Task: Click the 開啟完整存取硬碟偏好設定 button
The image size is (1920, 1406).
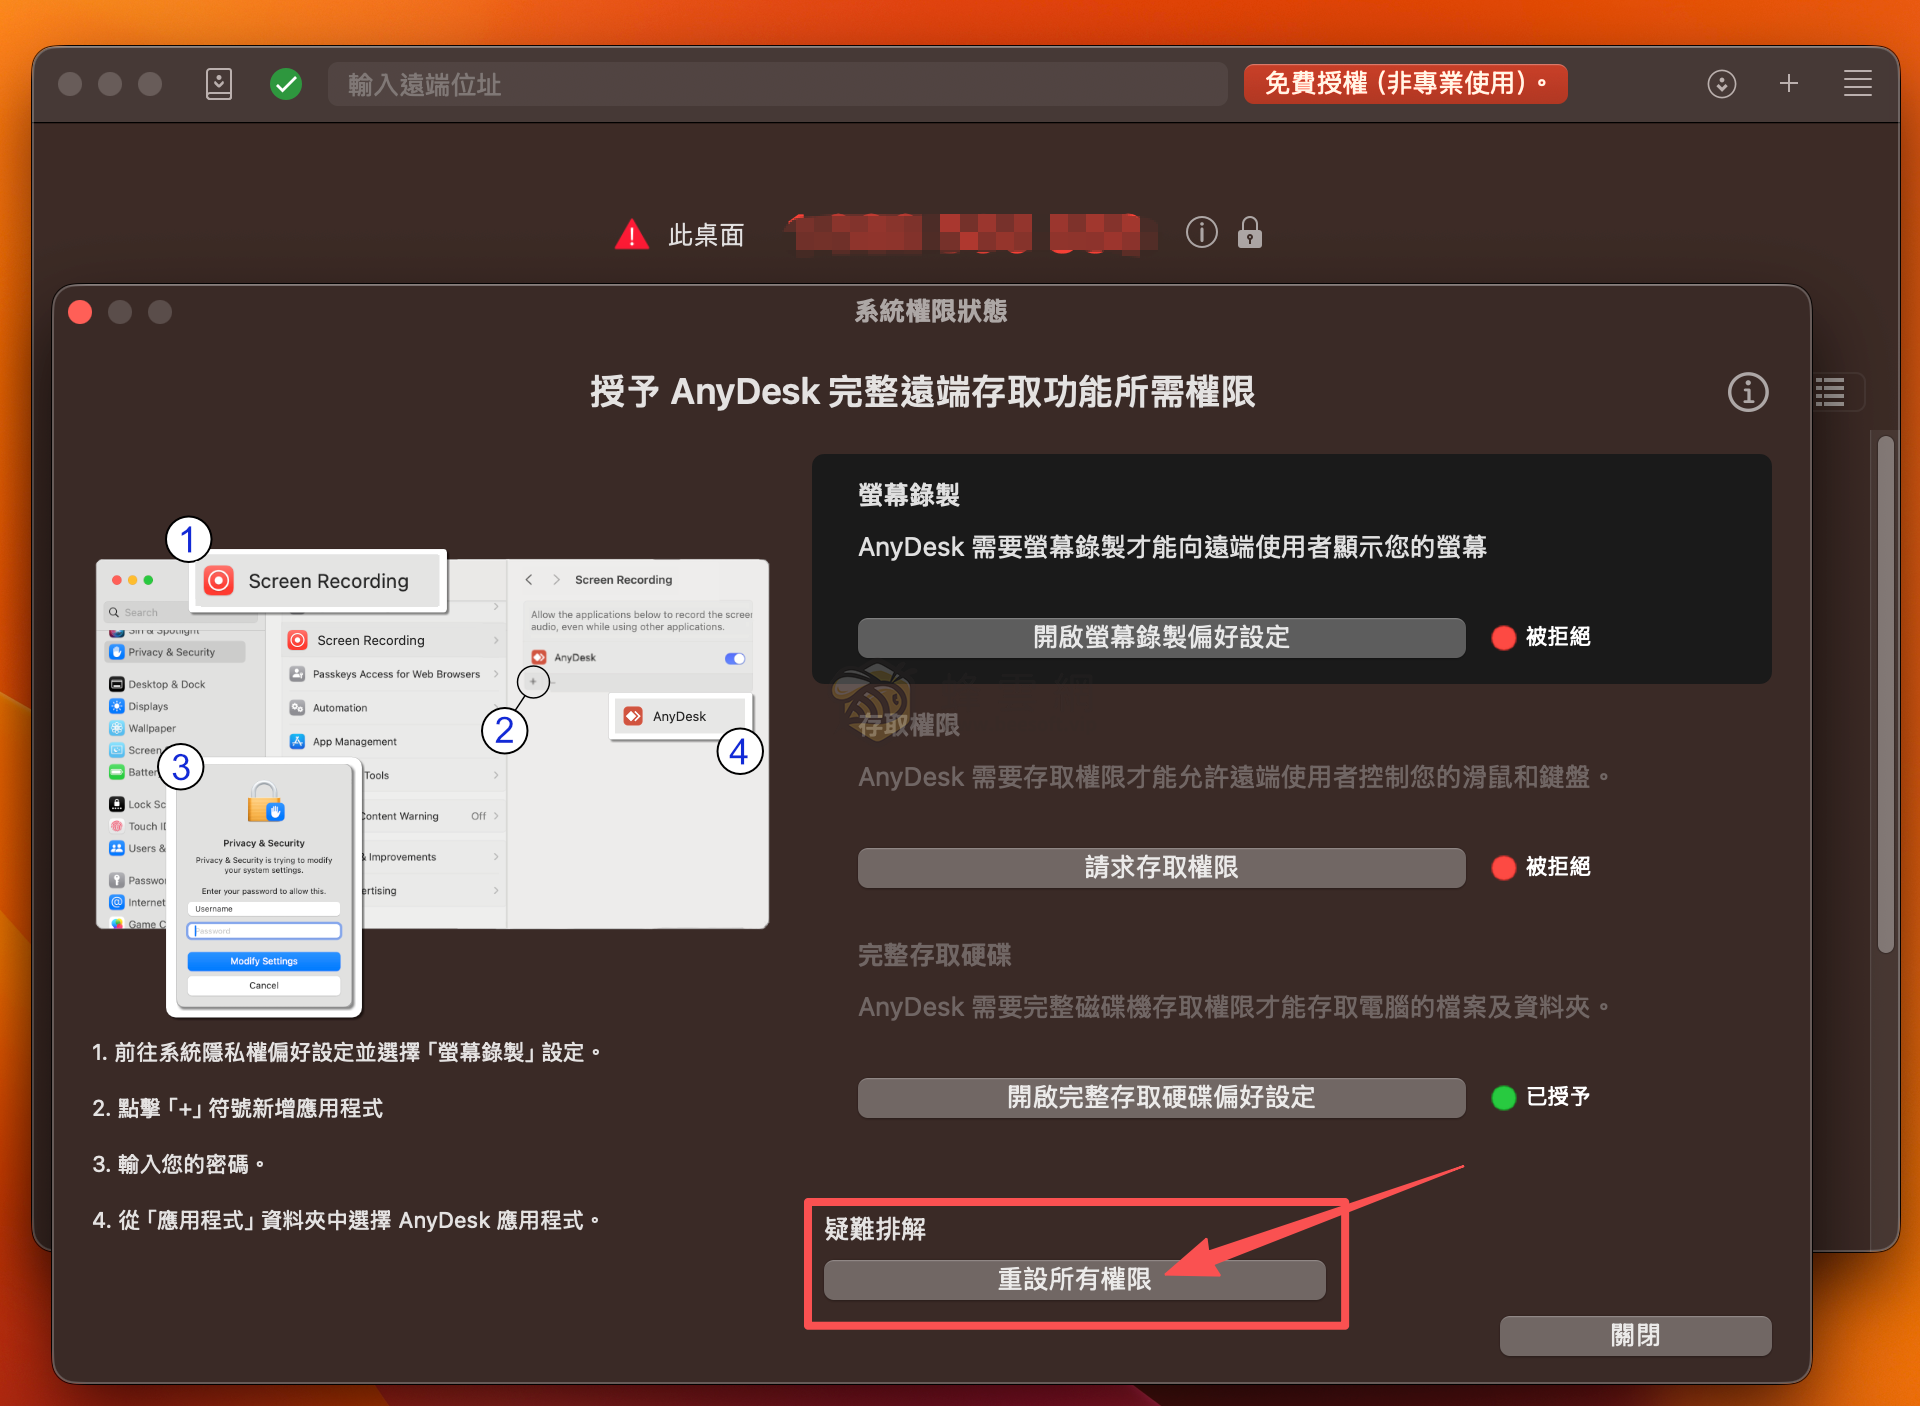Action: click(x=1161, y=1097)
